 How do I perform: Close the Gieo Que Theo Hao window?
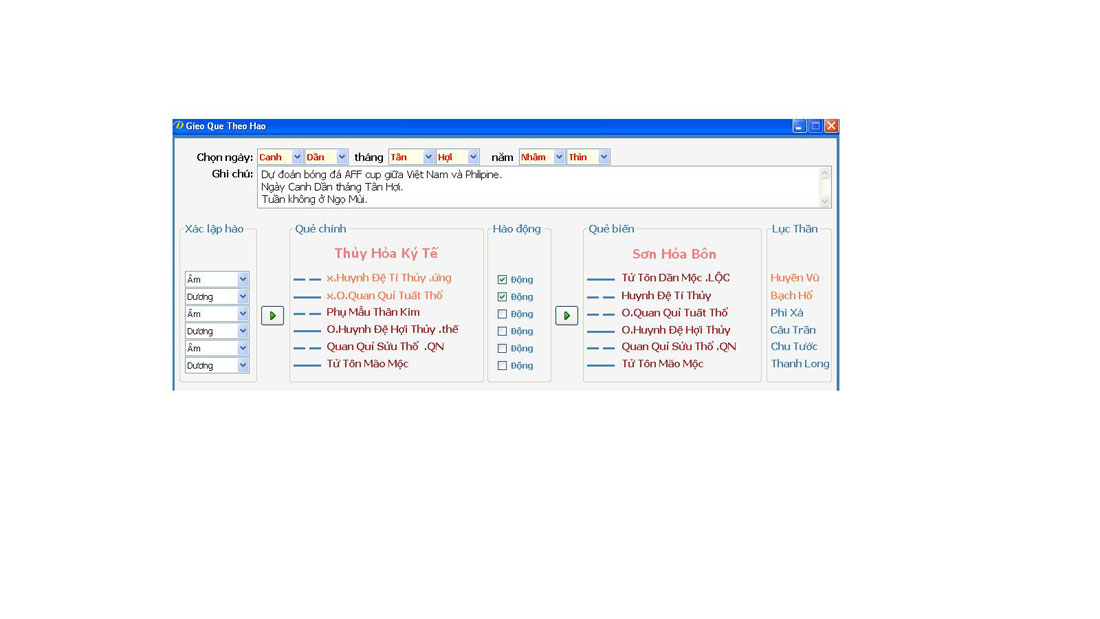click(831, 126)
